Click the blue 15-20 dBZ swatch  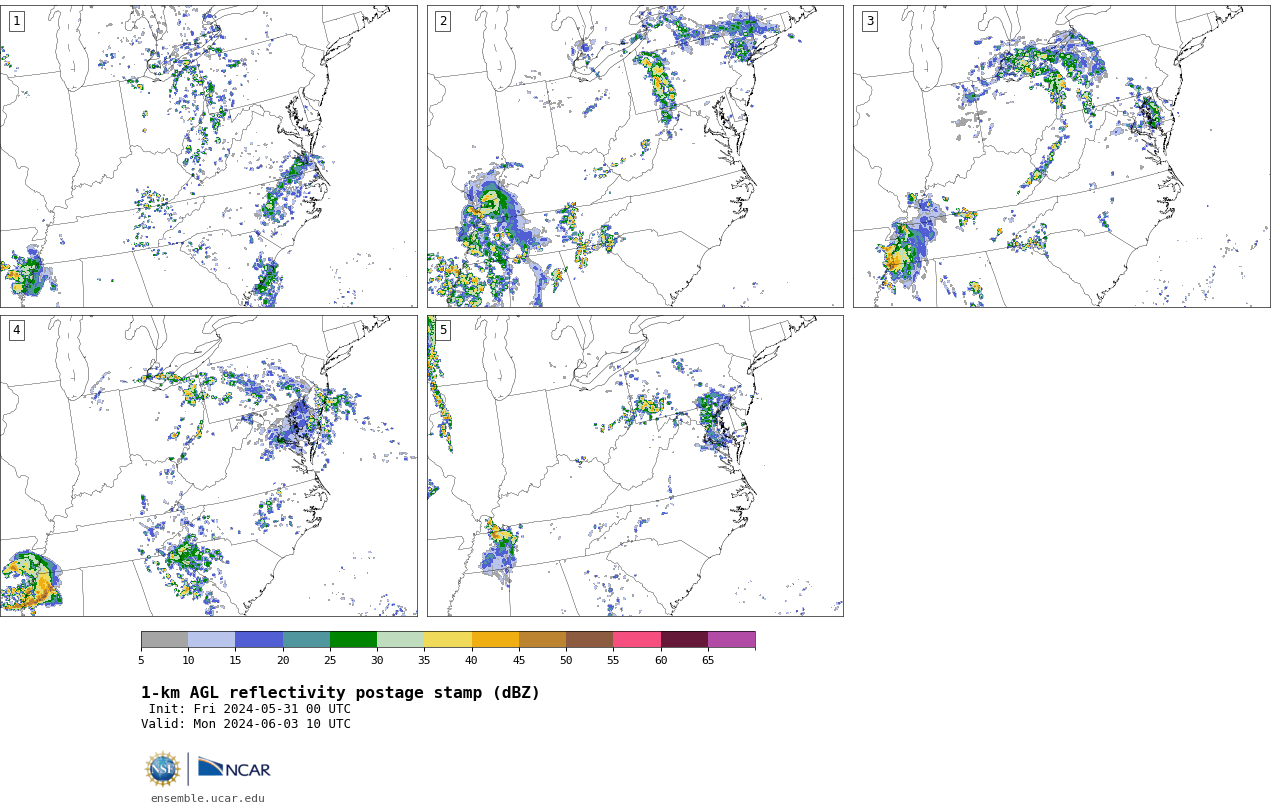tap(259, 640)
